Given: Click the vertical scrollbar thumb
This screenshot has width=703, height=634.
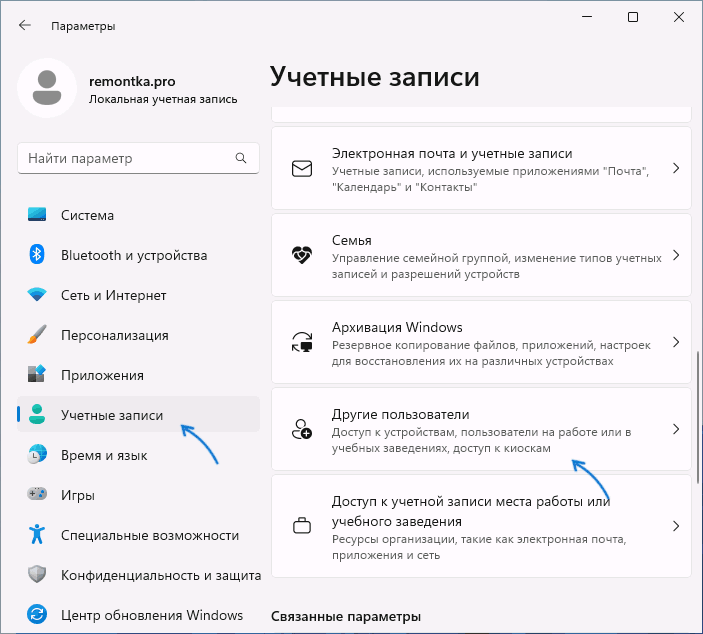Looking at the screenshot, I should 697,417.
